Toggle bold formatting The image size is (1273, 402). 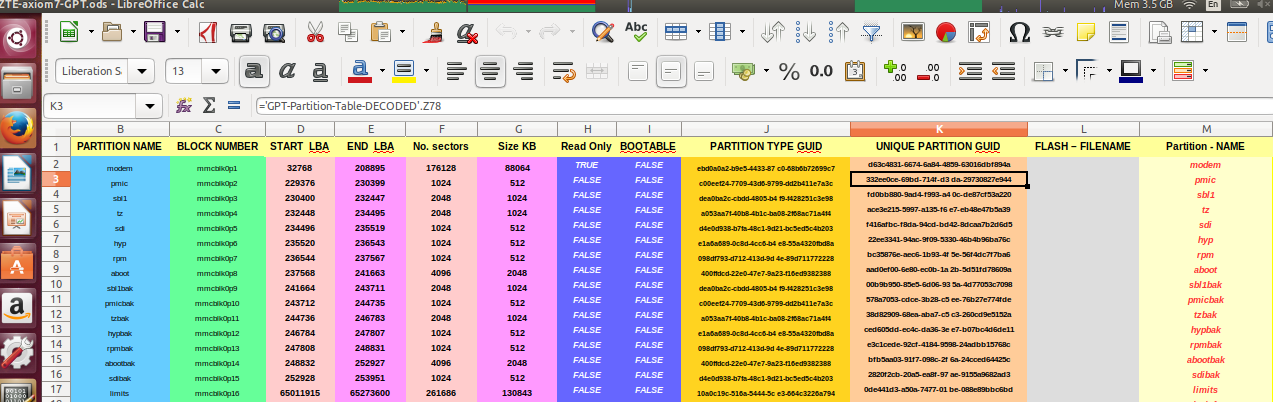click(255, 71)
